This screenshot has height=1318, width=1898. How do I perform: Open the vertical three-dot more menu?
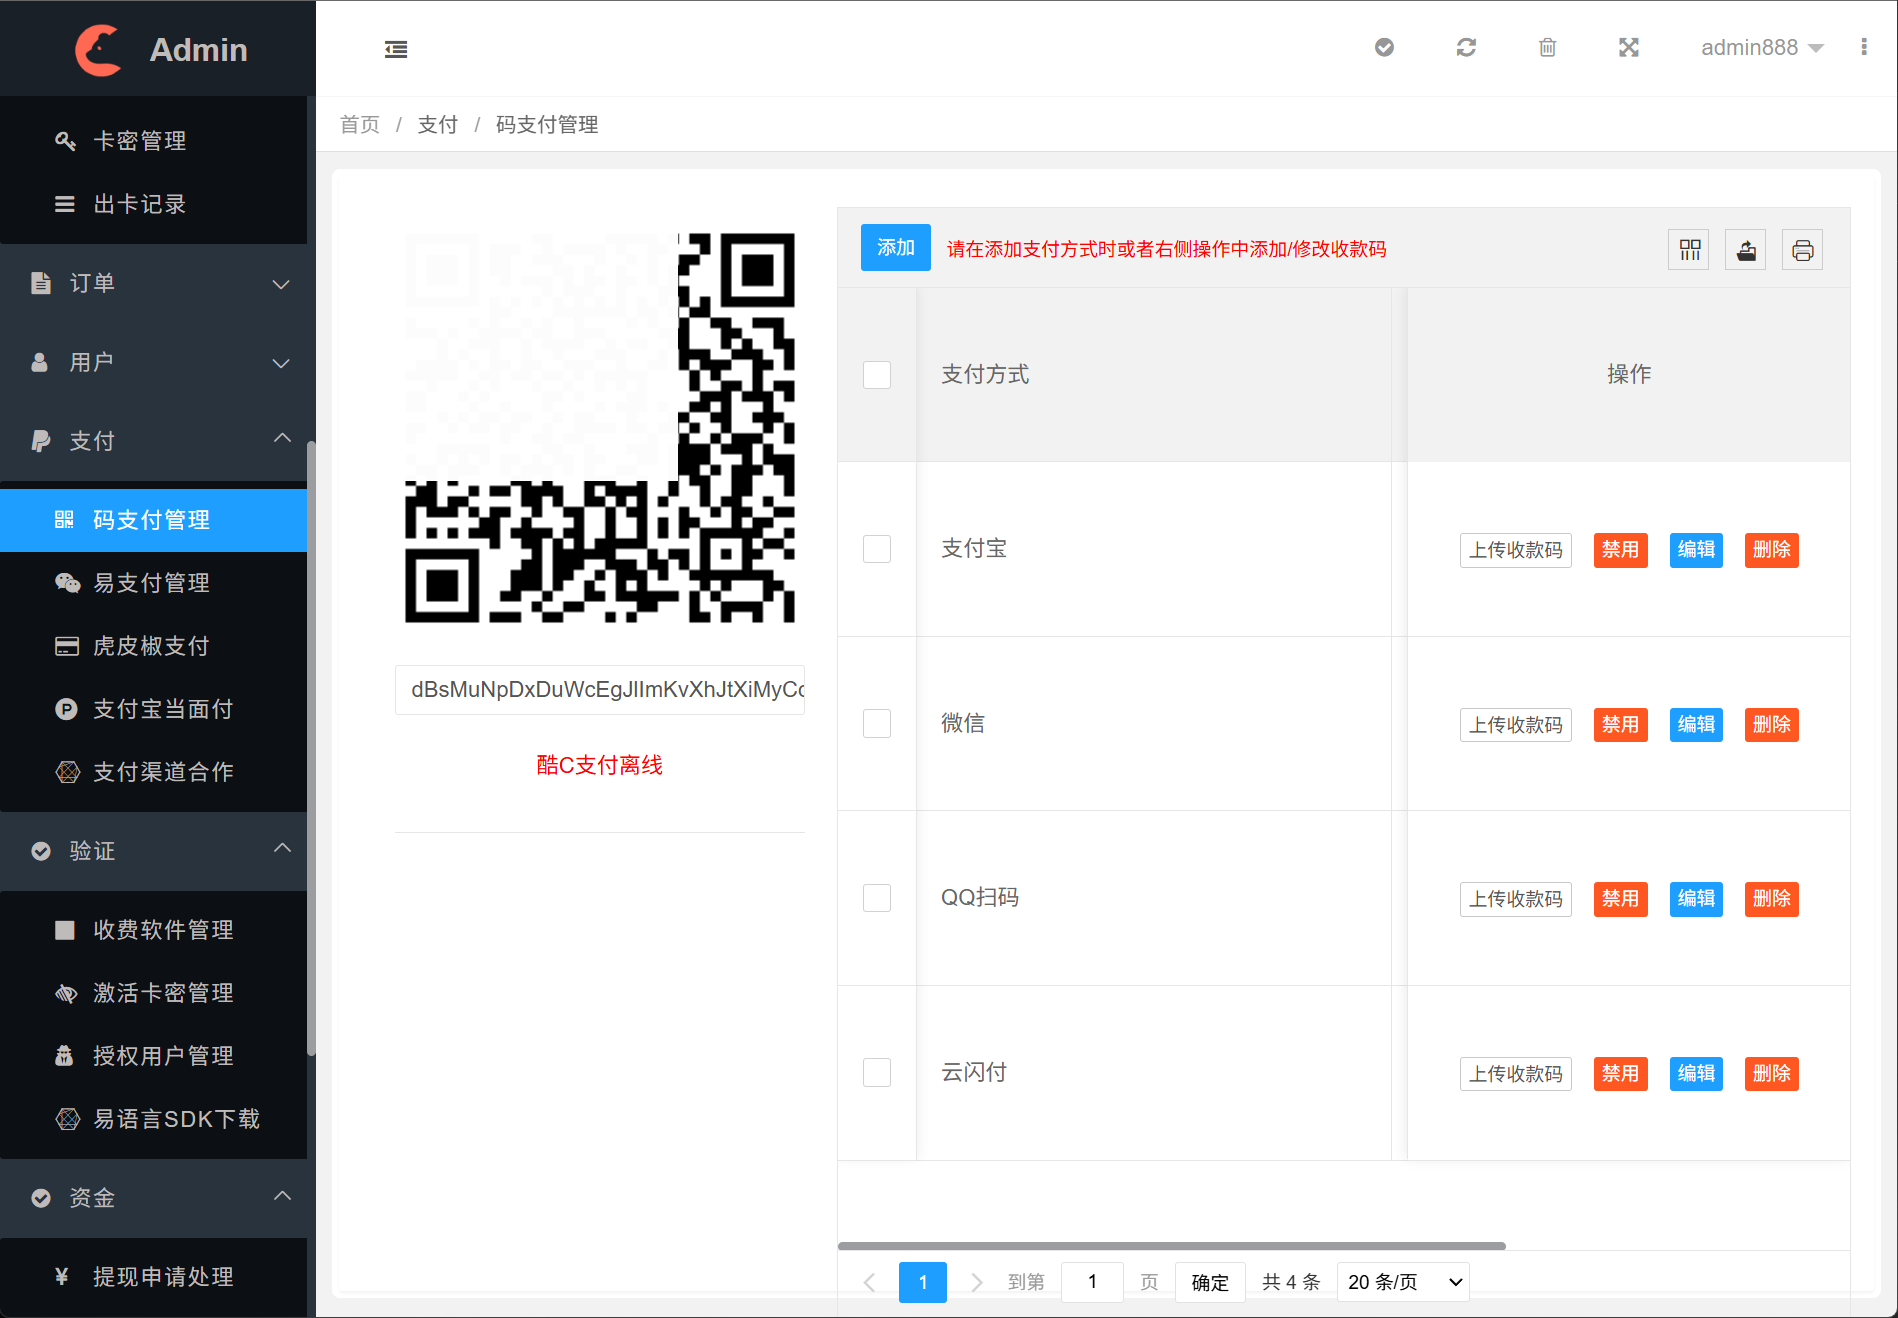point(1864,48)
